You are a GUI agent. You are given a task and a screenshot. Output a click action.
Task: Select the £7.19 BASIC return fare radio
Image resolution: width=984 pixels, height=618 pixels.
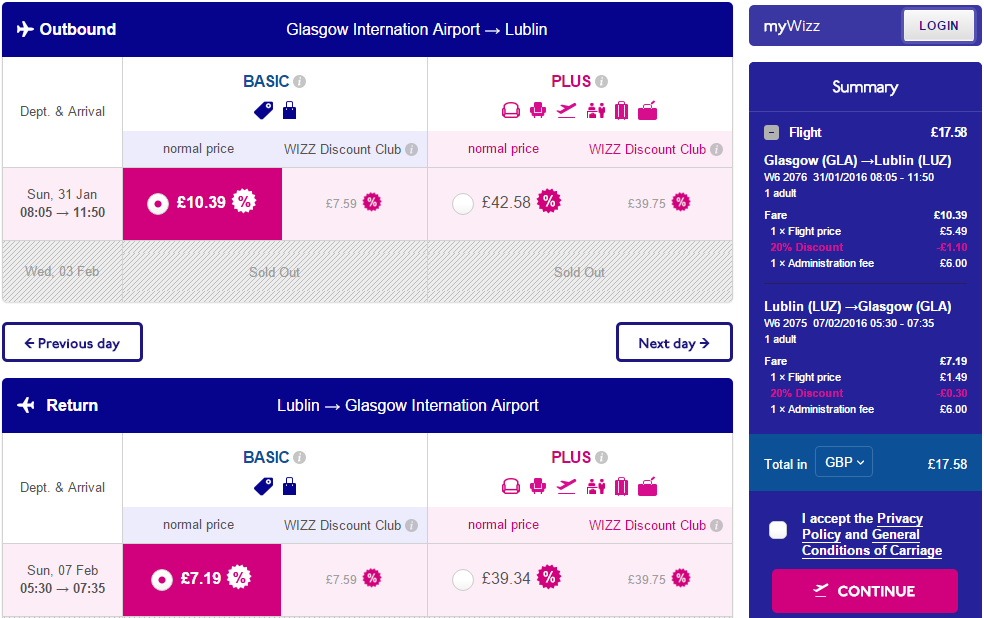pyautogui.click(x=162, y=579)
